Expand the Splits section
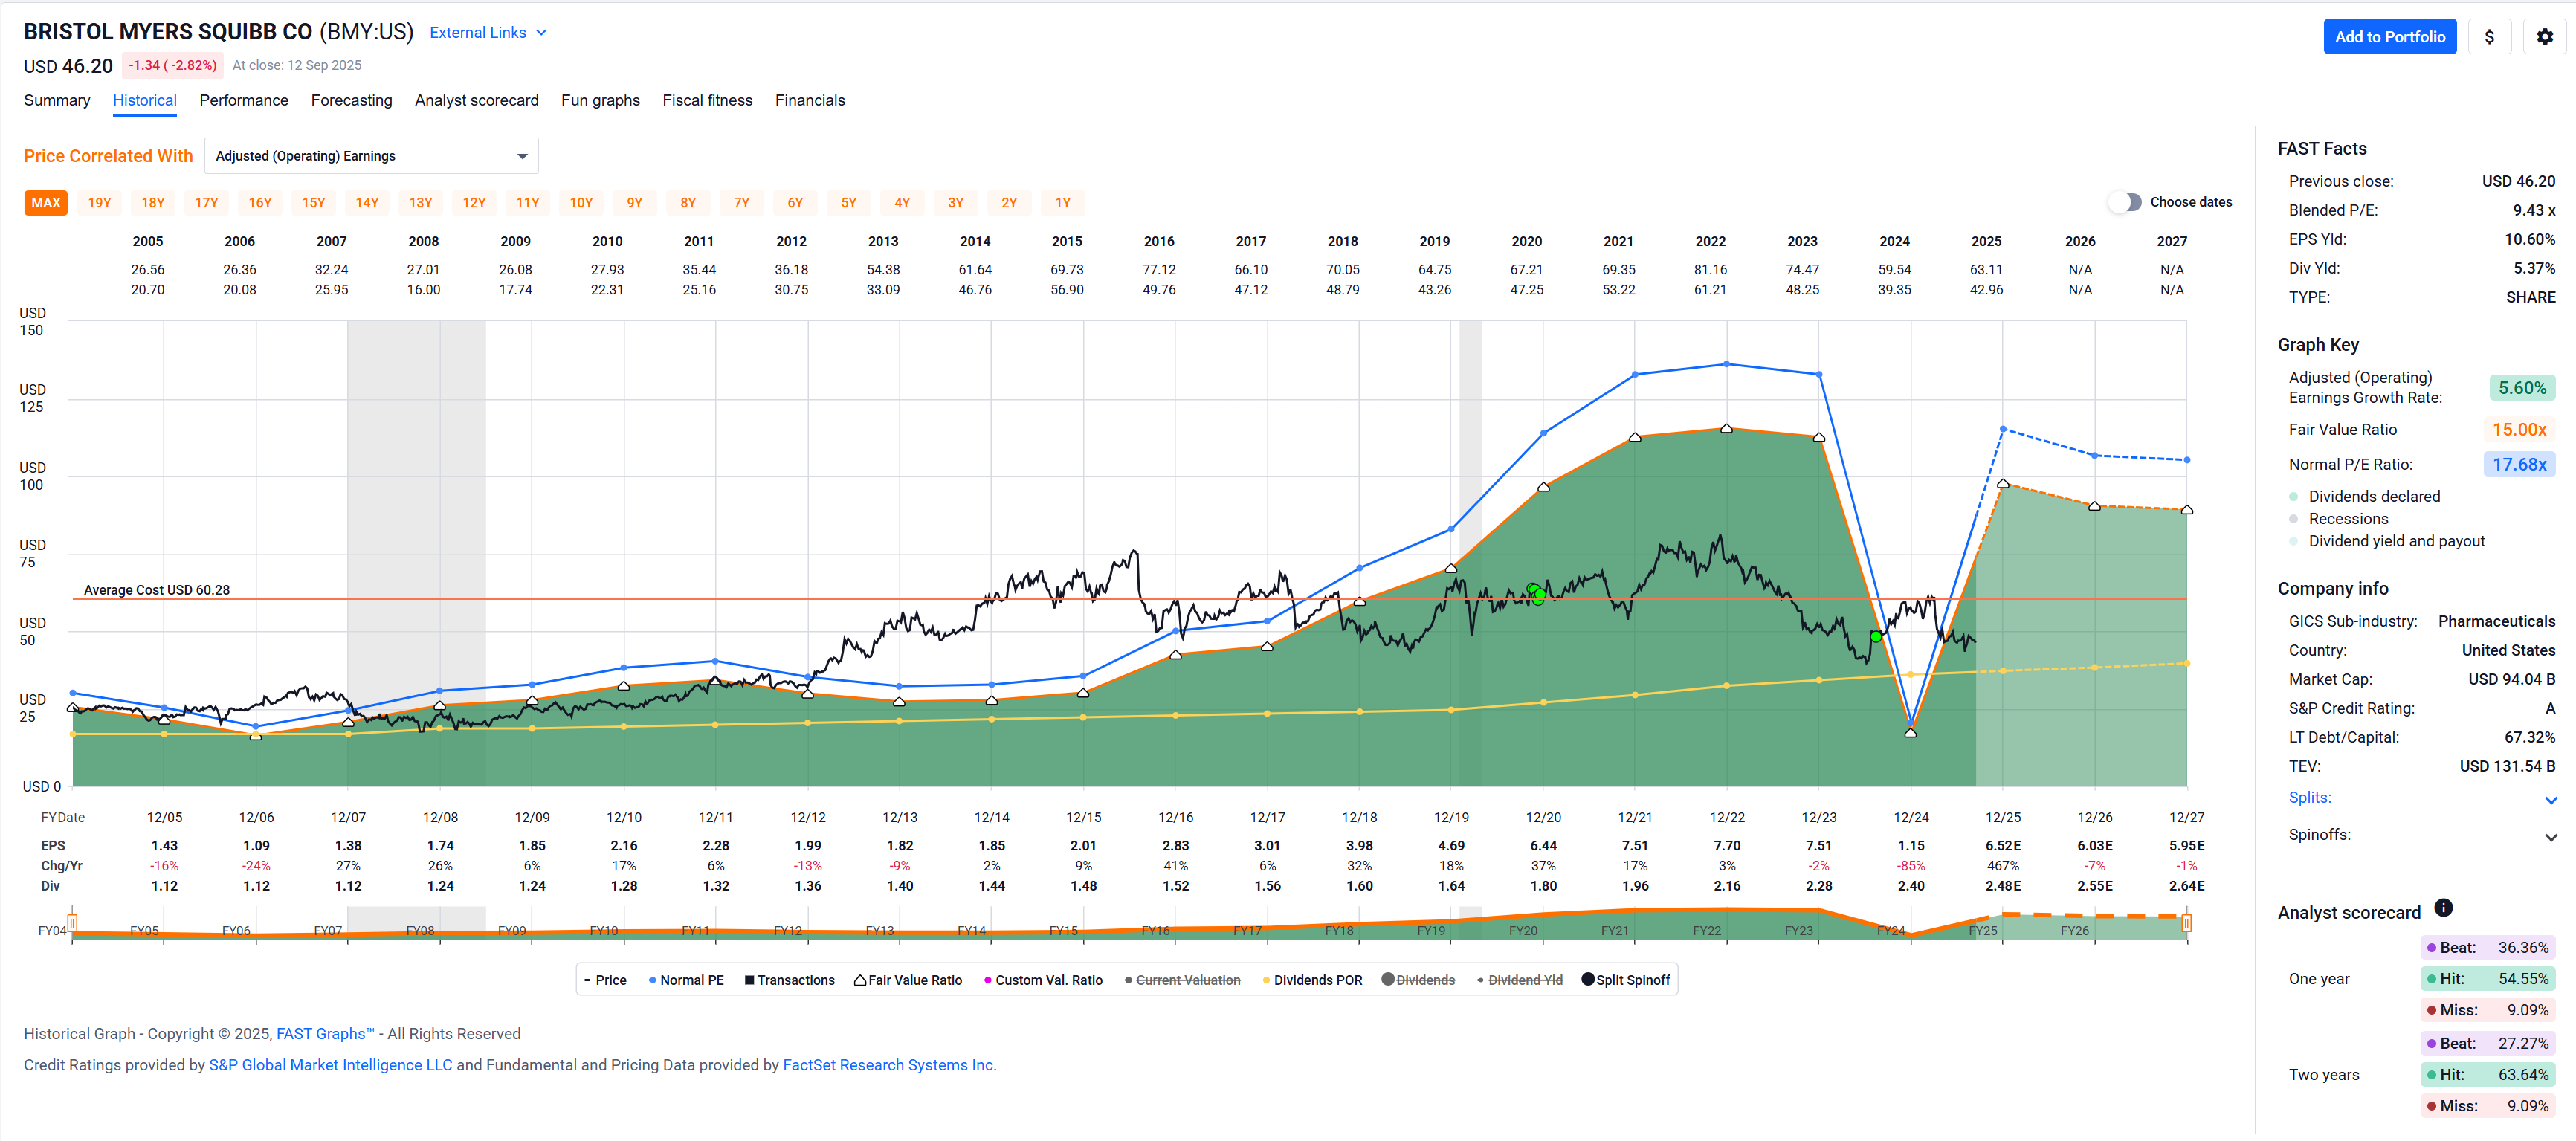 (x=2550, y=799)
